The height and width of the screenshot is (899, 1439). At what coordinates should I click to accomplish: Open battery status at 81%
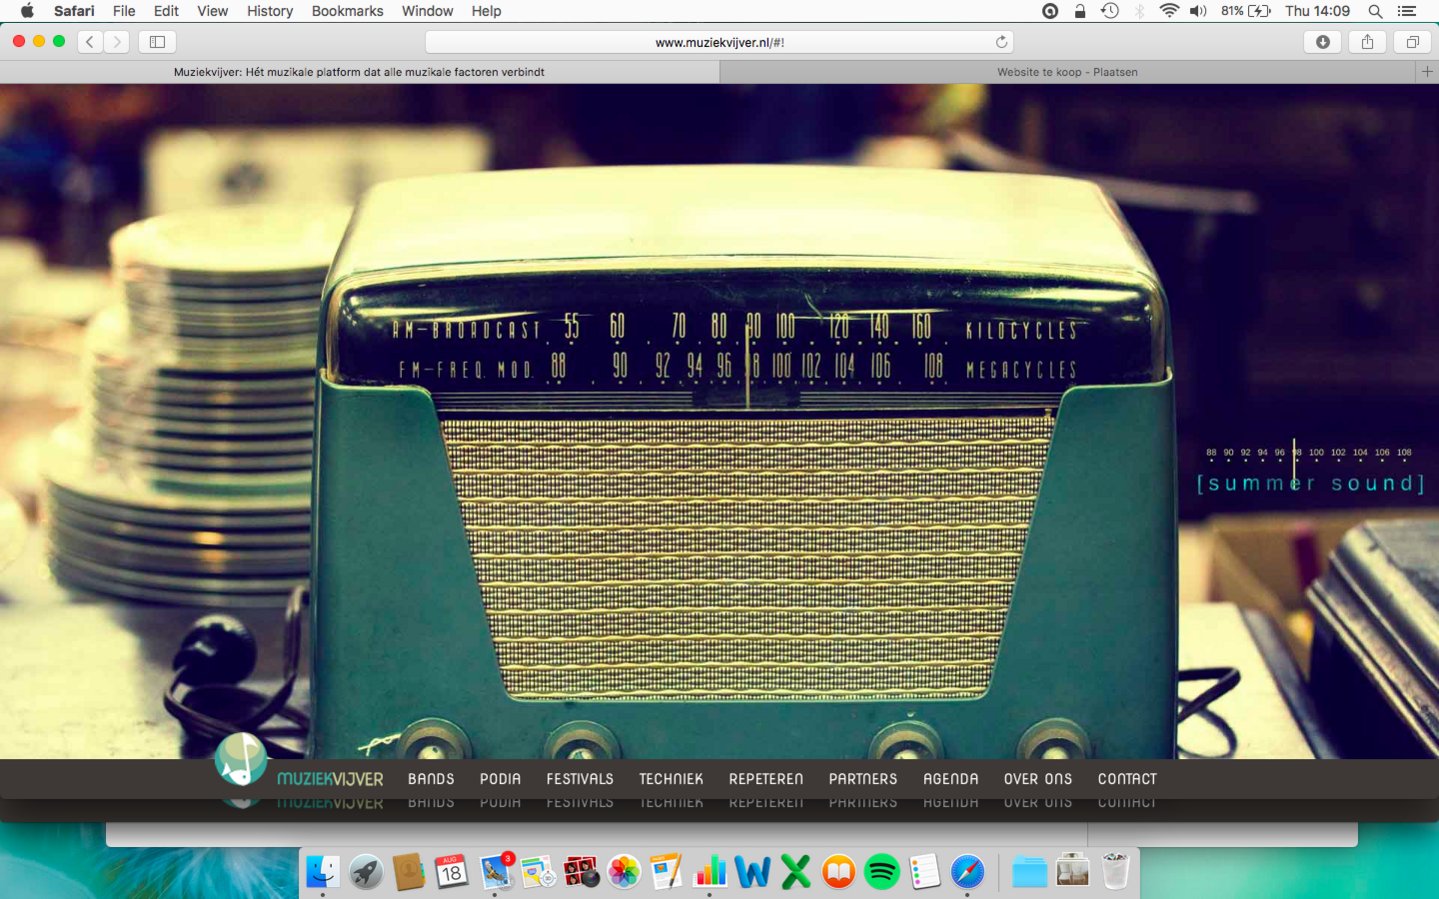pos(1246,11)
